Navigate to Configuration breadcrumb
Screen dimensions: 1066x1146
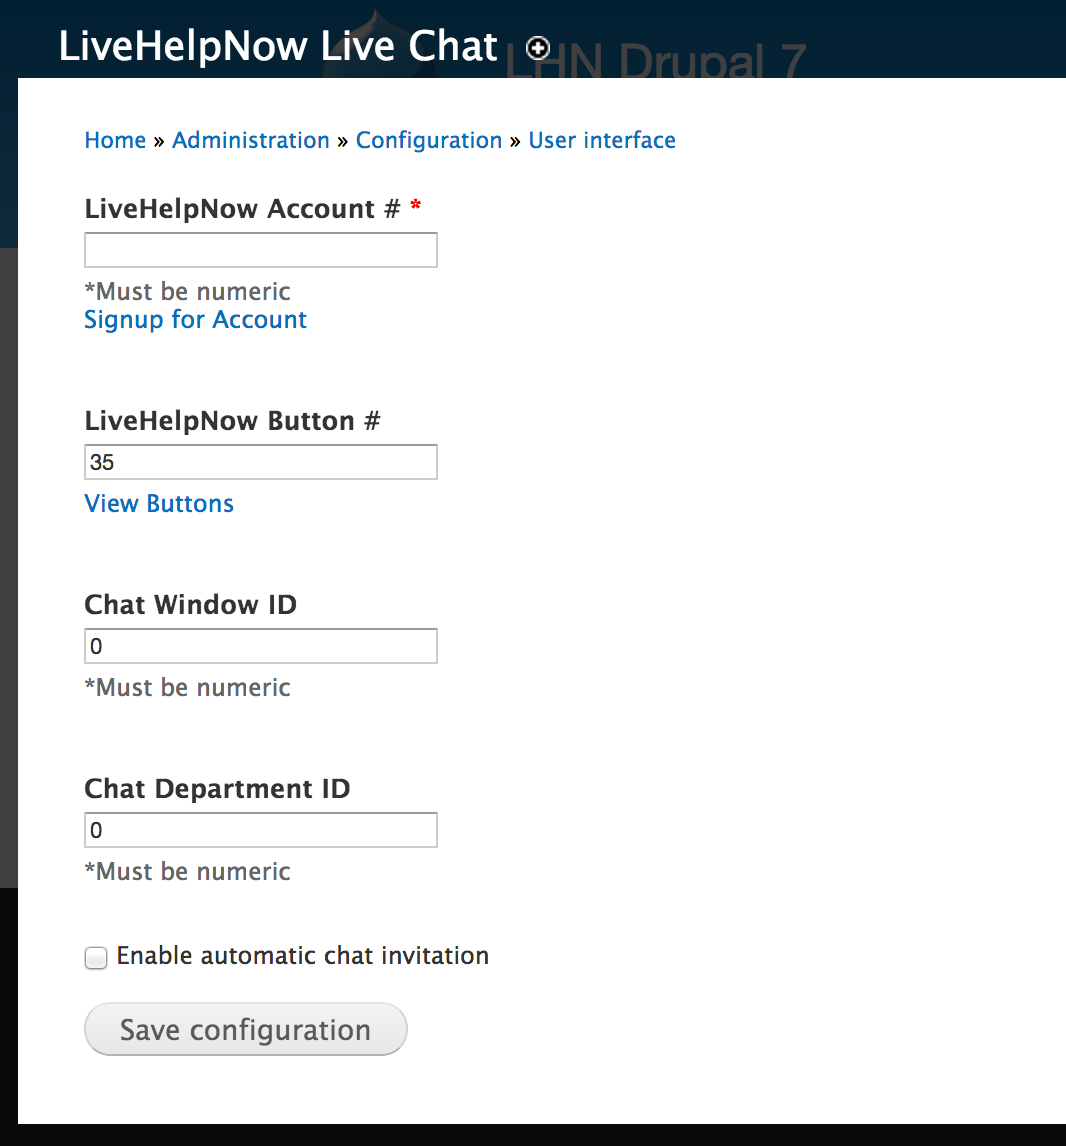point(429,140)
